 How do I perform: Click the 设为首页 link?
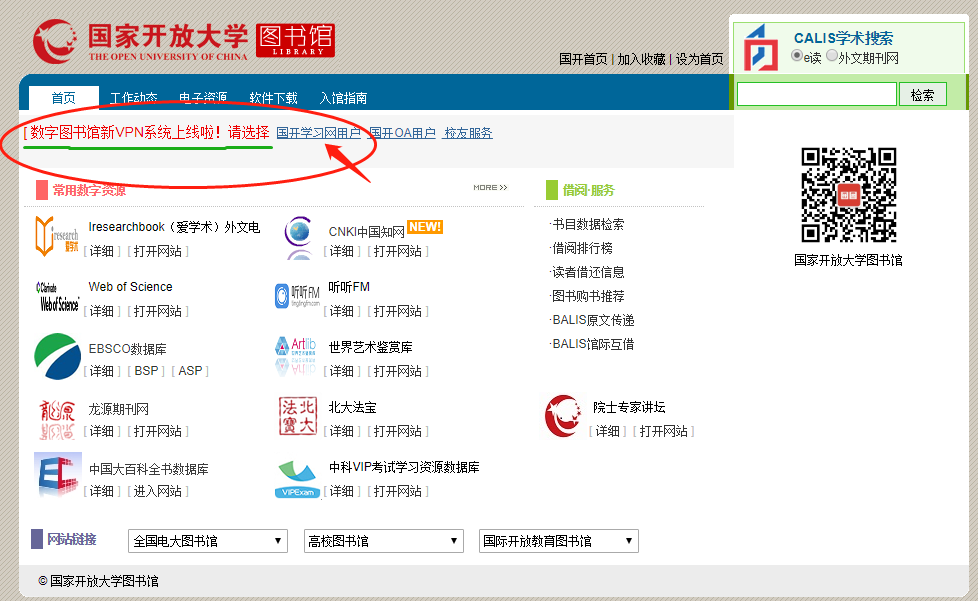coord(699,59)
